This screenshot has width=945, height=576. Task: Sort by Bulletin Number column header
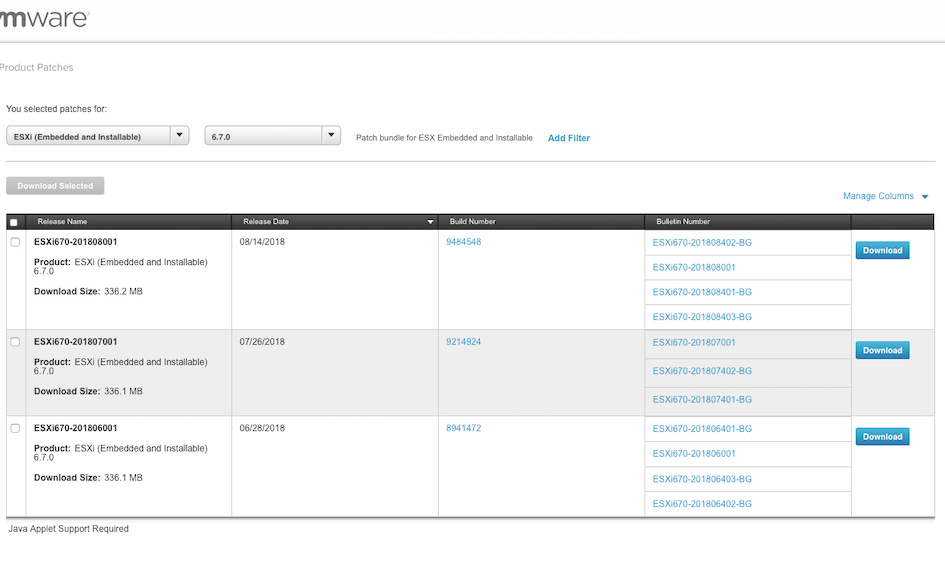coord(683,222)
